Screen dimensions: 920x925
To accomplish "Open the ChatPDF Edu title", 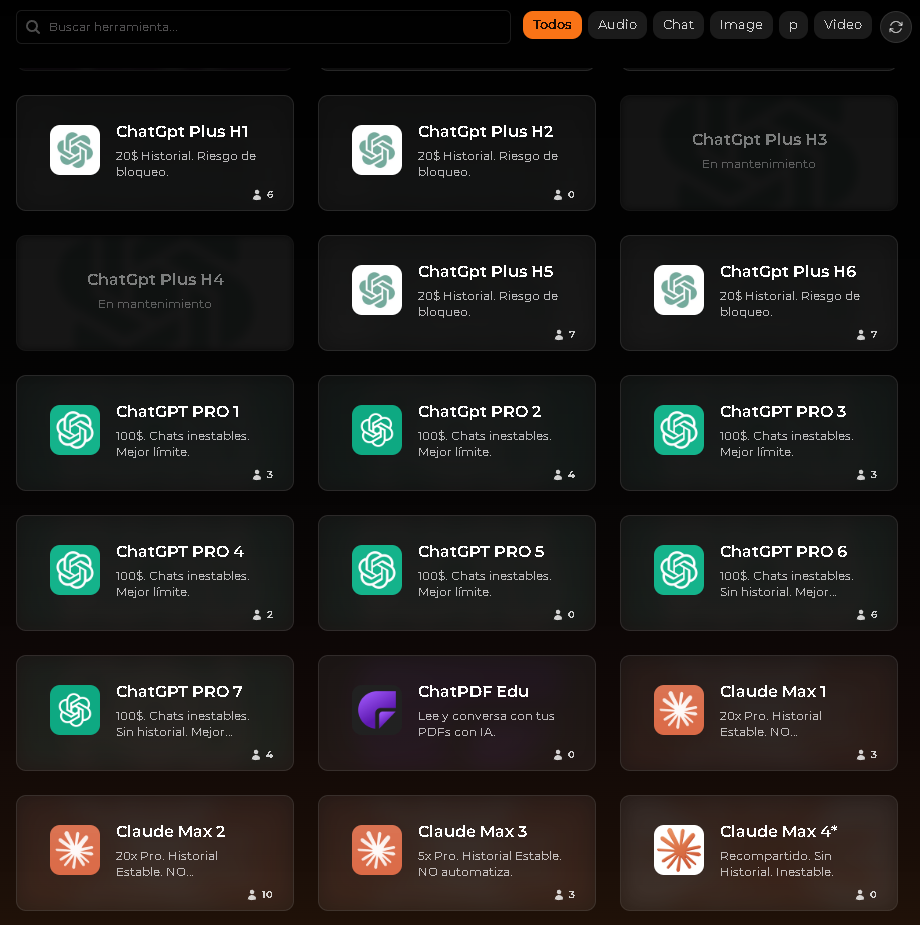I will (x=474, y=691).
